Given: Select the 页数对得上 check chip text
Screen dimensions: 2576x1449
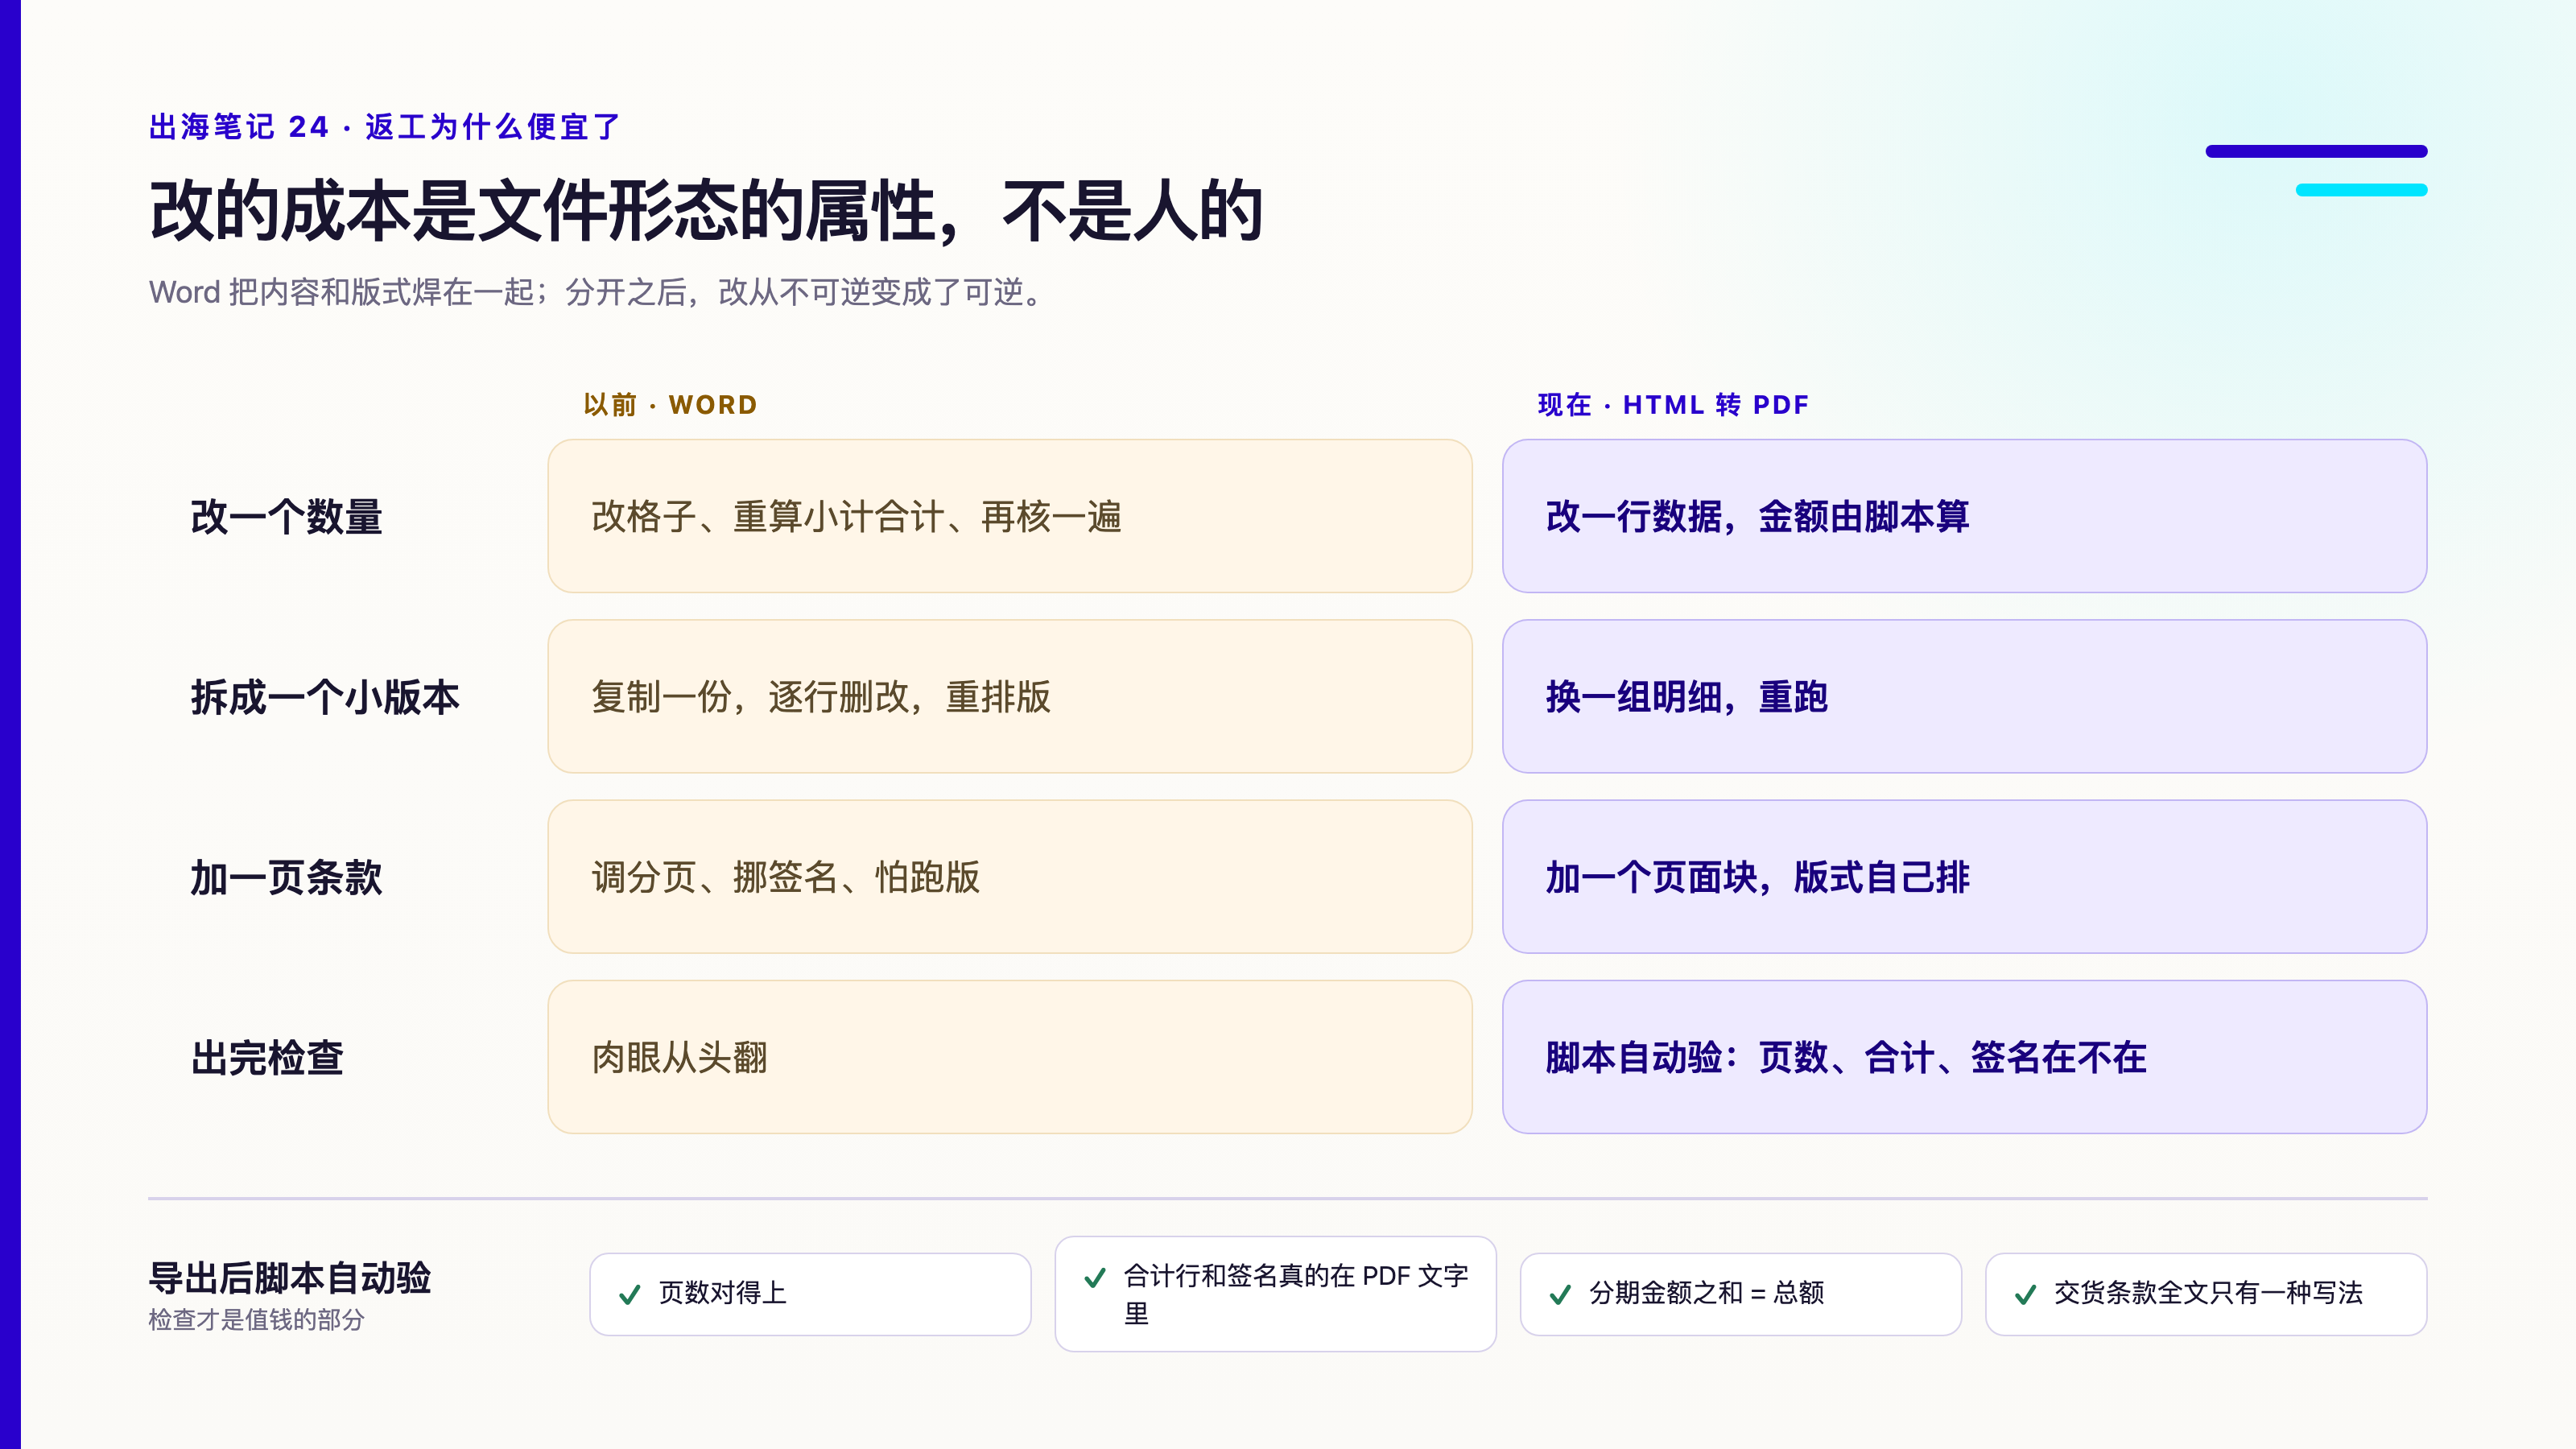Looking at the screenshot, I should tap(722, 1293).
